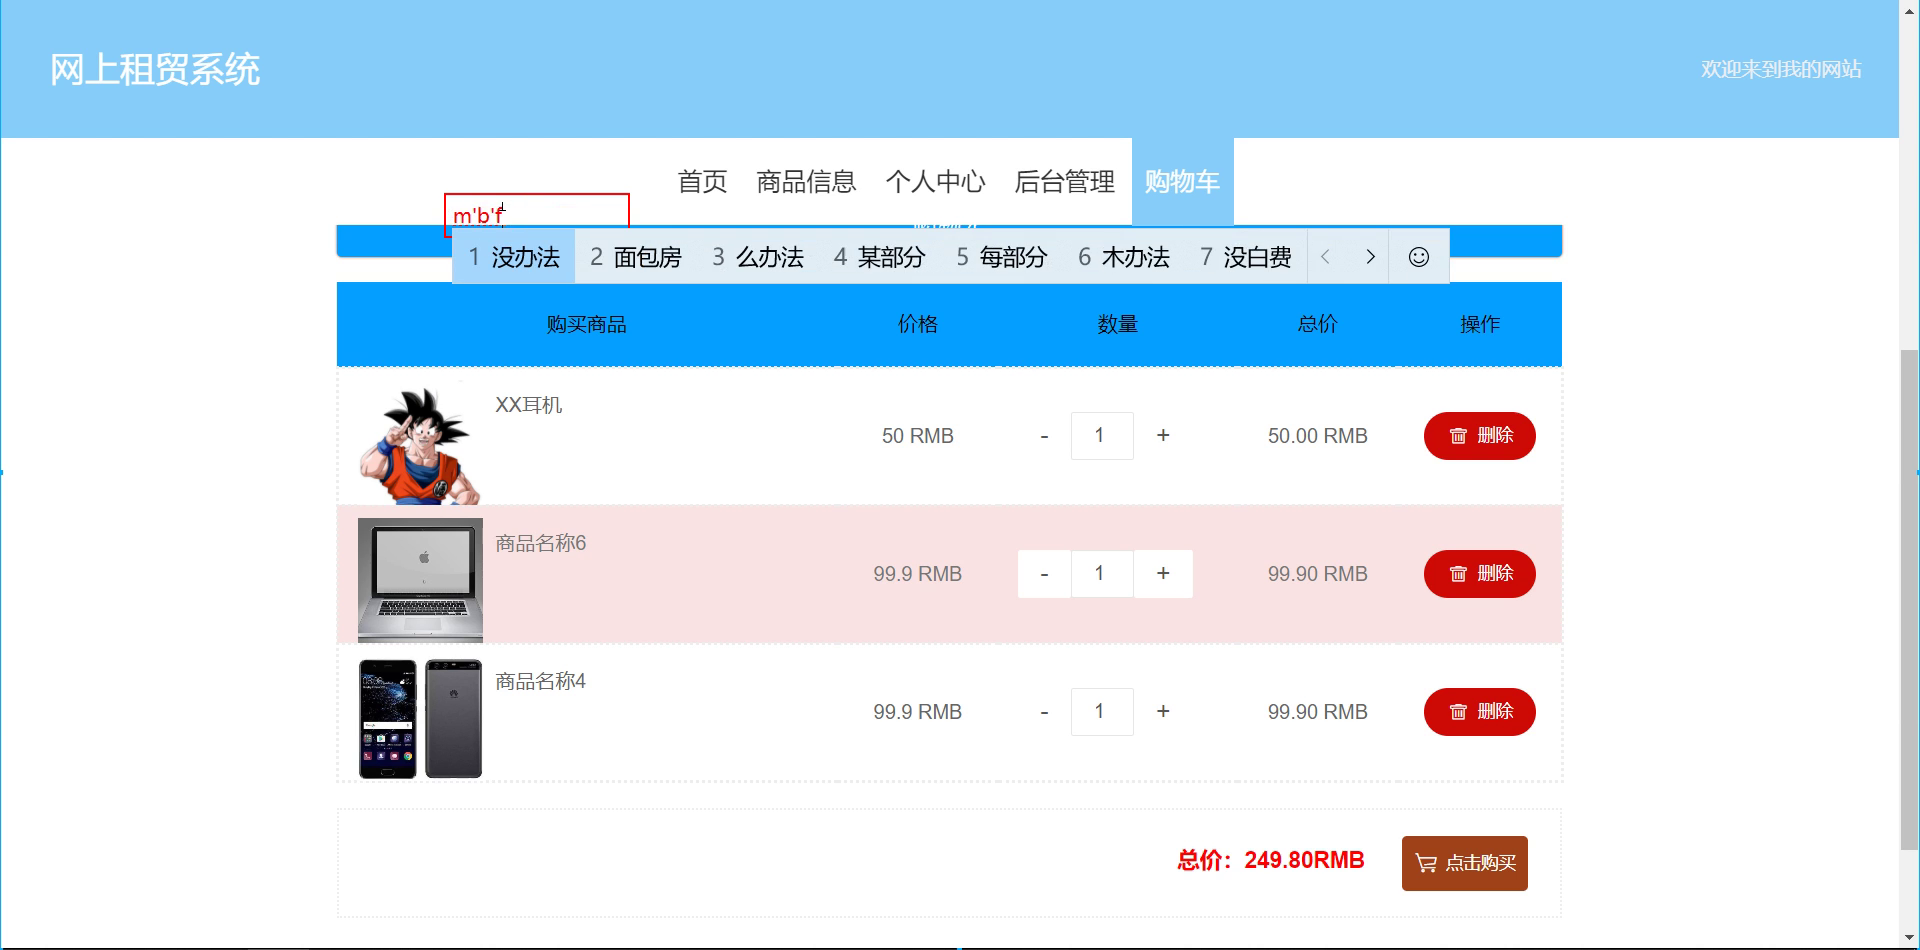This screenshot has width=1920, height=950.
Task: Open the IME emoji smiley panel
Action: click(x=1418, y=257)
